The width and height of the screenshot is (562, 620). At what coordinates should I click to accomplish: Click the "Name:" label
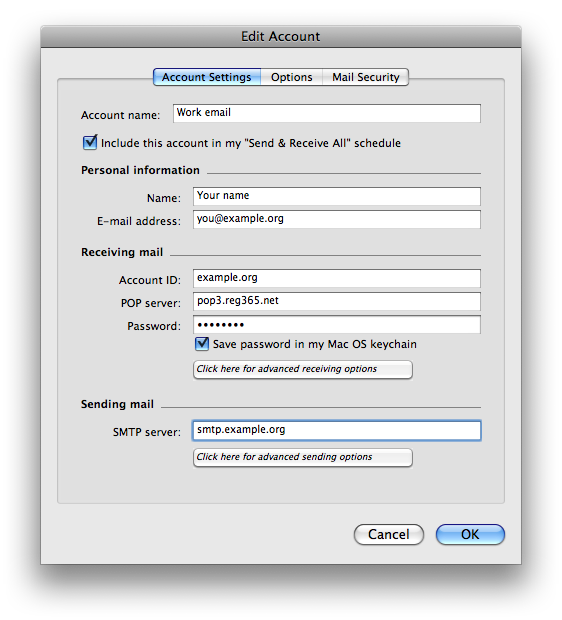[164, 198]
